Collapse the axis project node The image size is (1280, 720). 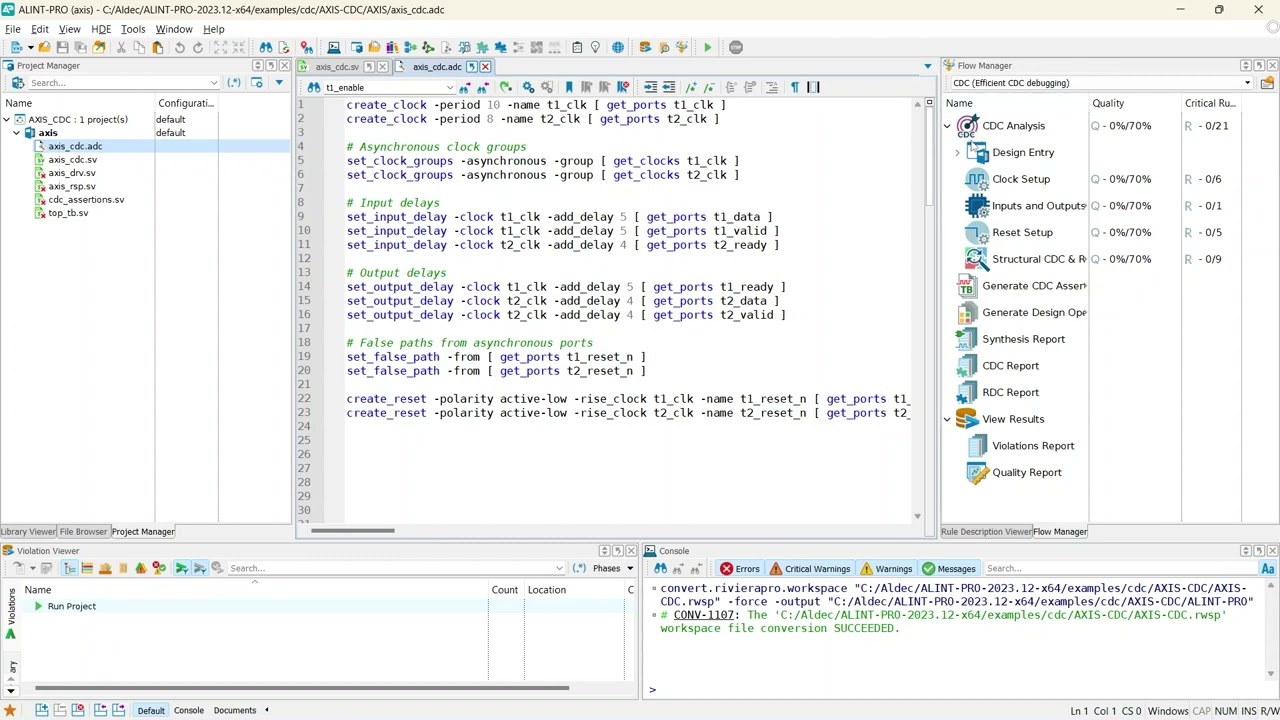coord(16,133)
